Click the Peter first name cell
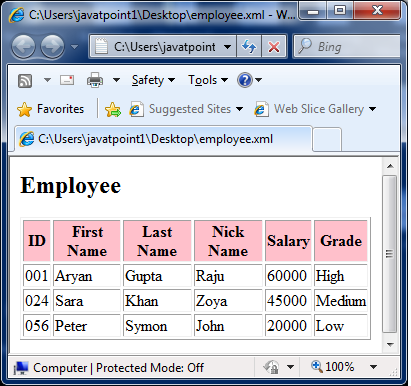 pos(87,326)
